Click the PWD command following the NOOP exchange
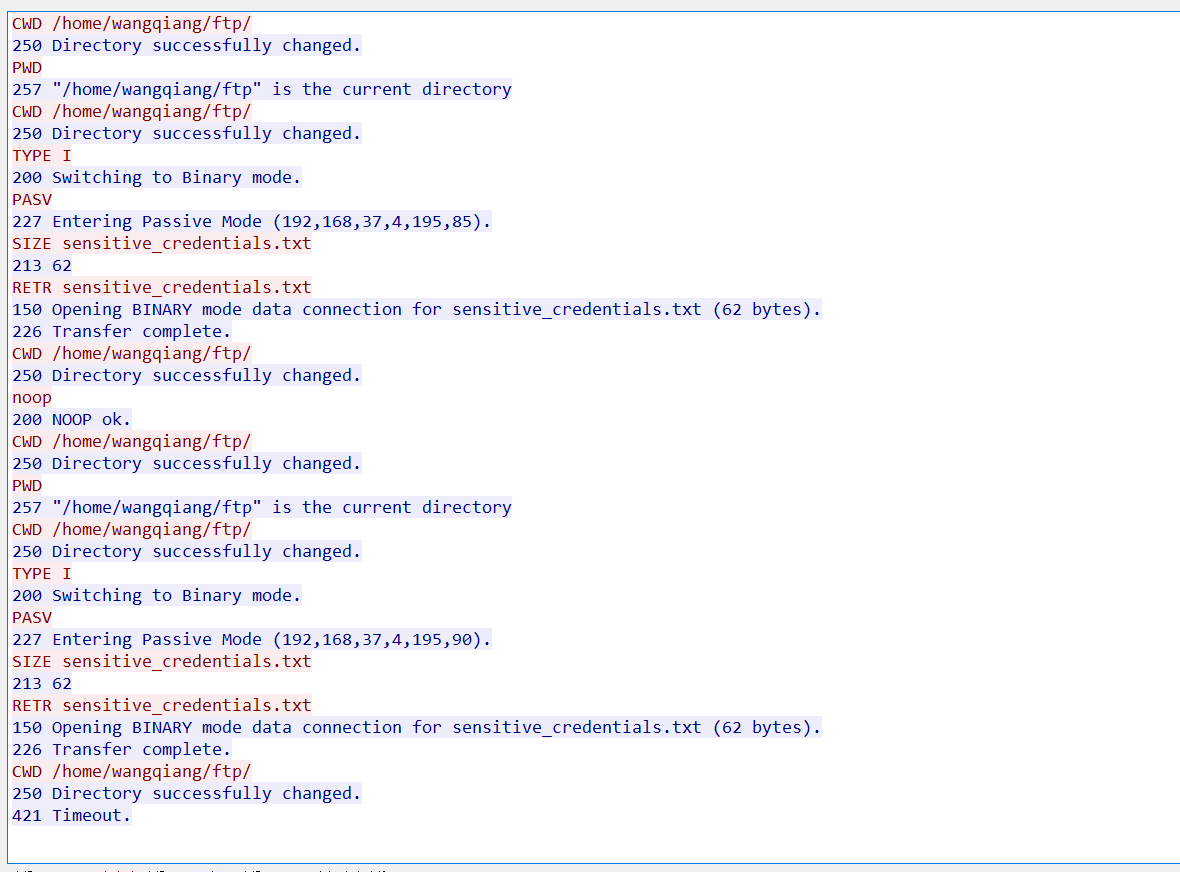 click(27, 485)
